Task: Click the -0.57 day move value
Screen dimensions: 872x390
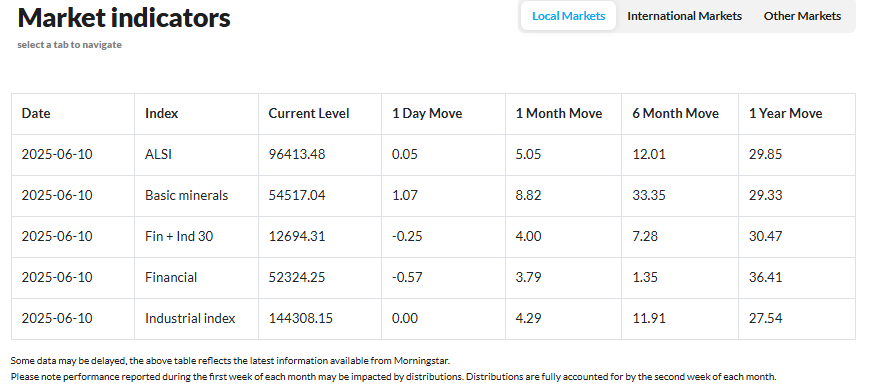Action: 407,277
